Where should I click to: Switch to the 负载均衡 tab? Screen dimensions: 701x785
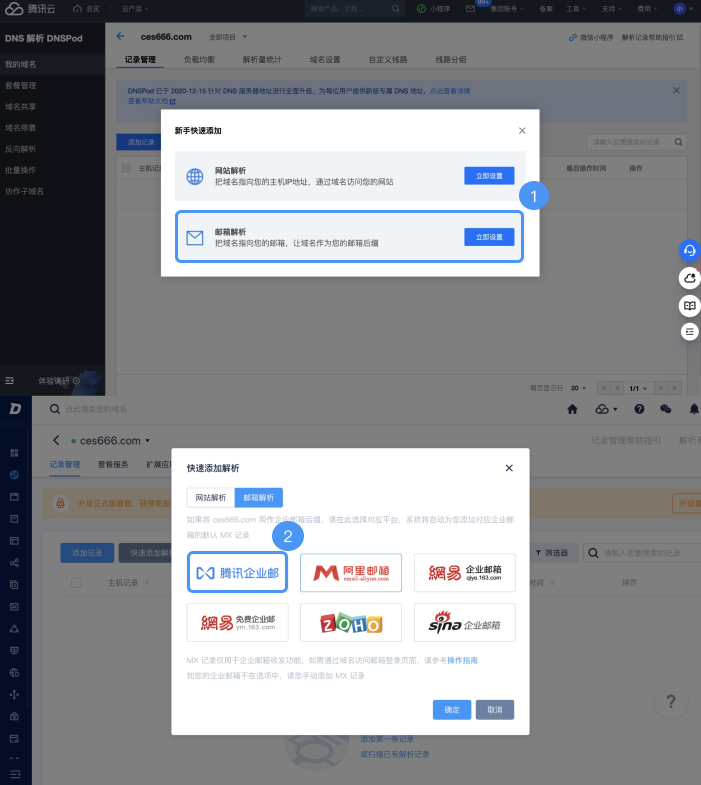point(199,60)
